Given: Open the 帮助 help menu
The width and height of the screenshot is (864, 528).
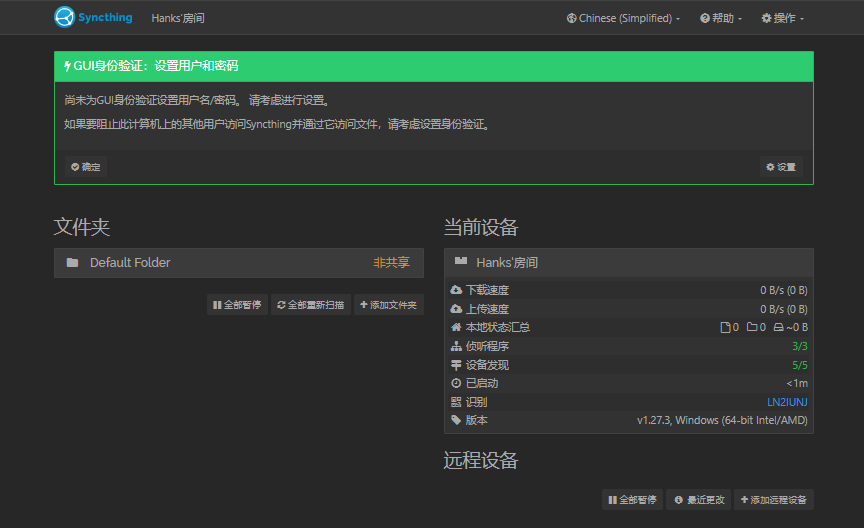Looking at the screenshot, I should coord(721,18).
